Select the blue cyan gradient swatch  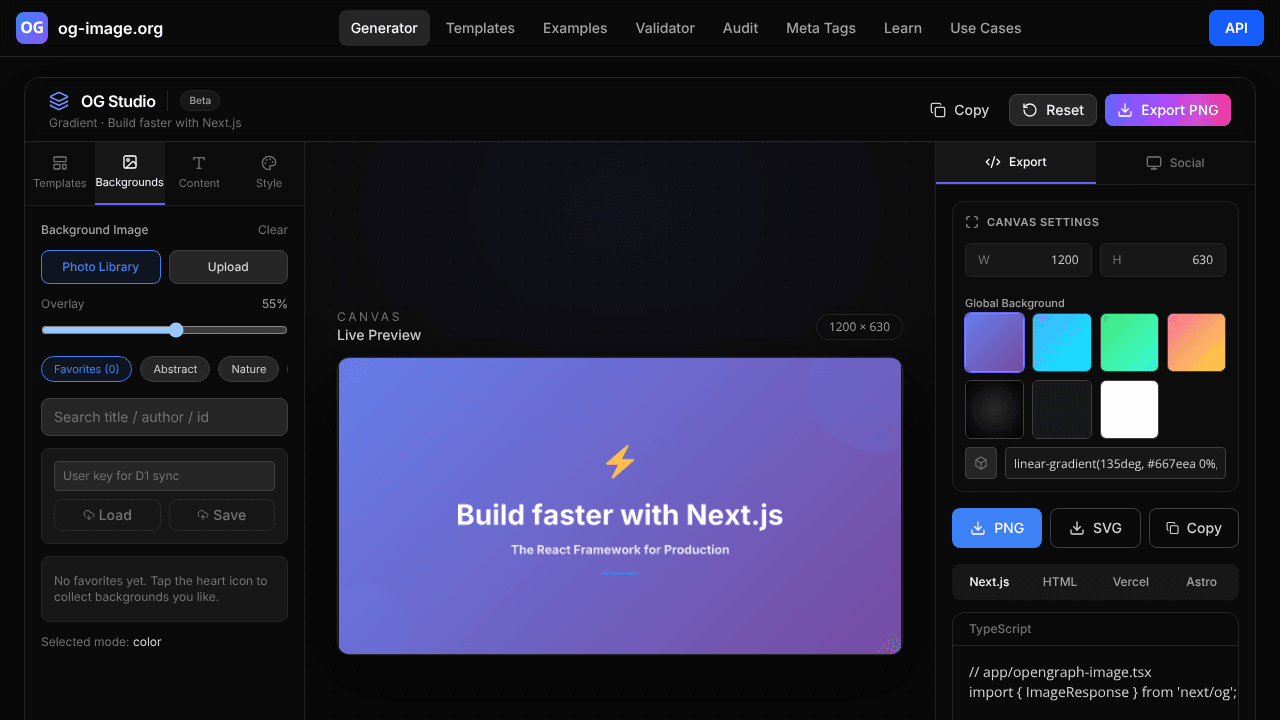[1062, 342]
